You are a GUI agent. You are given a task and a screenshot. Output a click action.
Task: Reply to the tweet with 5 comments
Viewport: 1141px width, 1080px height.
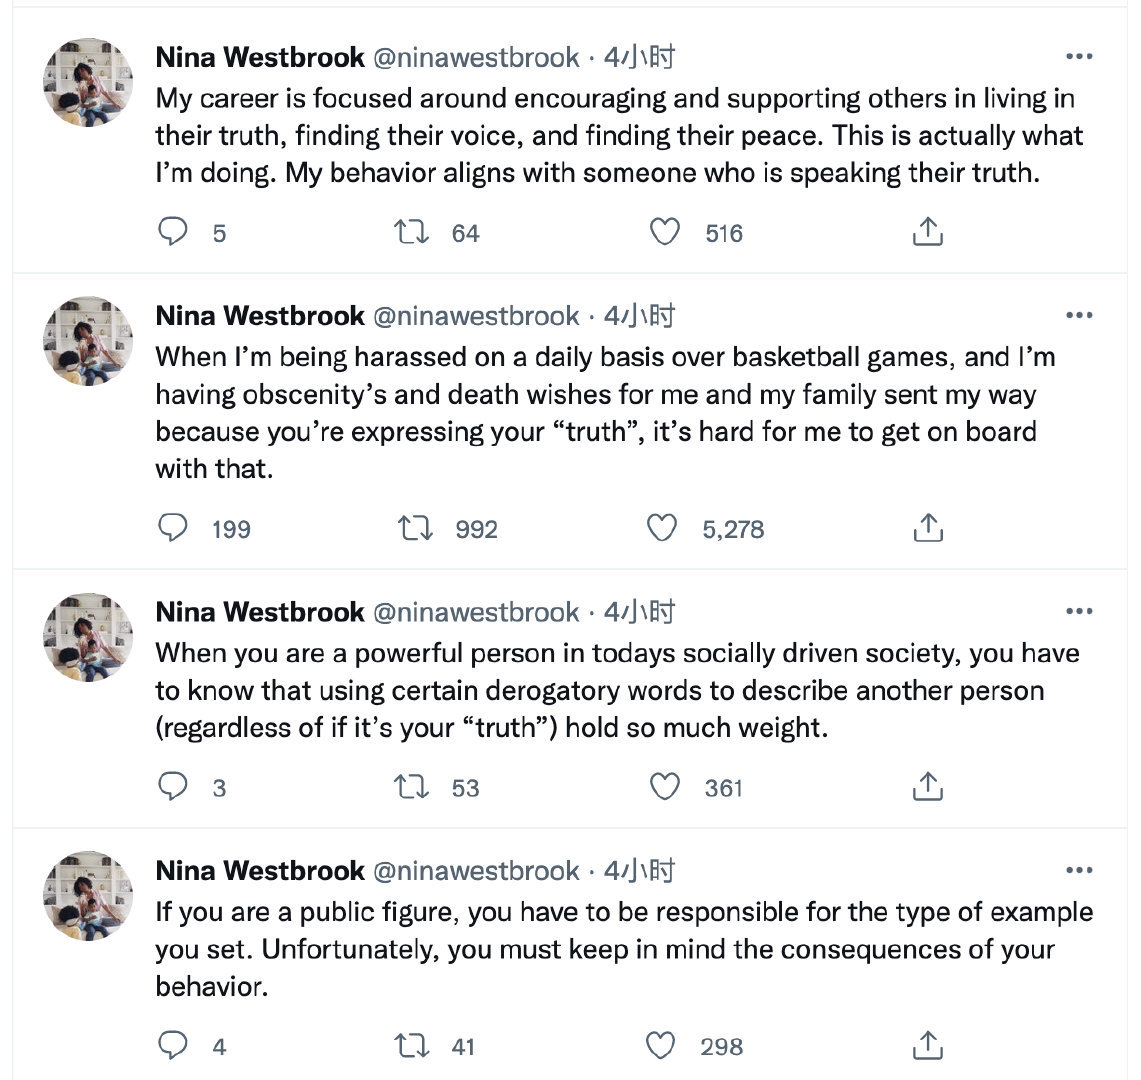pyautogui.click(x=174, y=233)
